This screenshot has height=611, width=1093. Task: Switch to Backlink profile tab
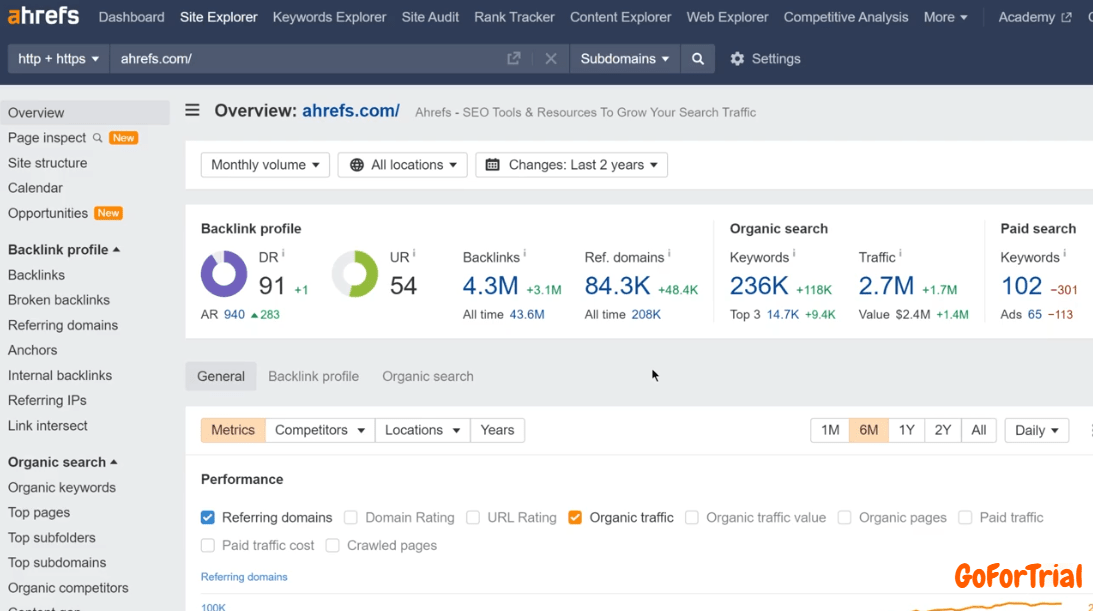click(x=314, y=376)
